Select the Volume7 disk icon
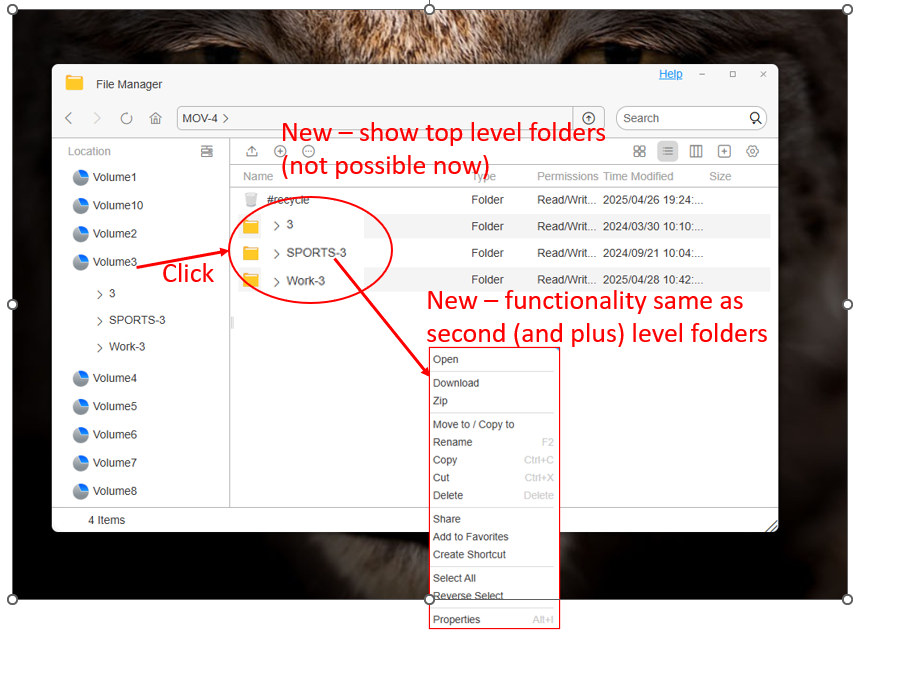 (81, 463)
